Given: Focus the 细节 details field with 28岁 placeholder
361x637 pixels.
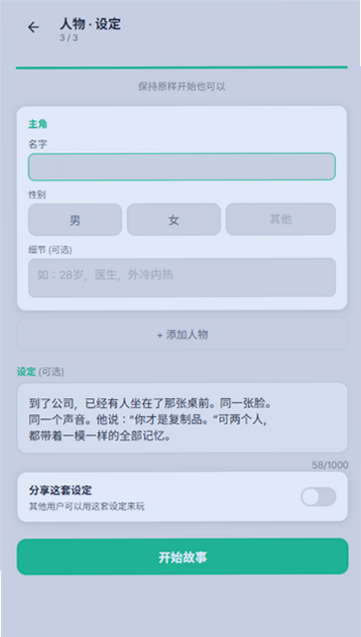Looking at the screenshot, I should pyautogui.click(x=182, y=277).
